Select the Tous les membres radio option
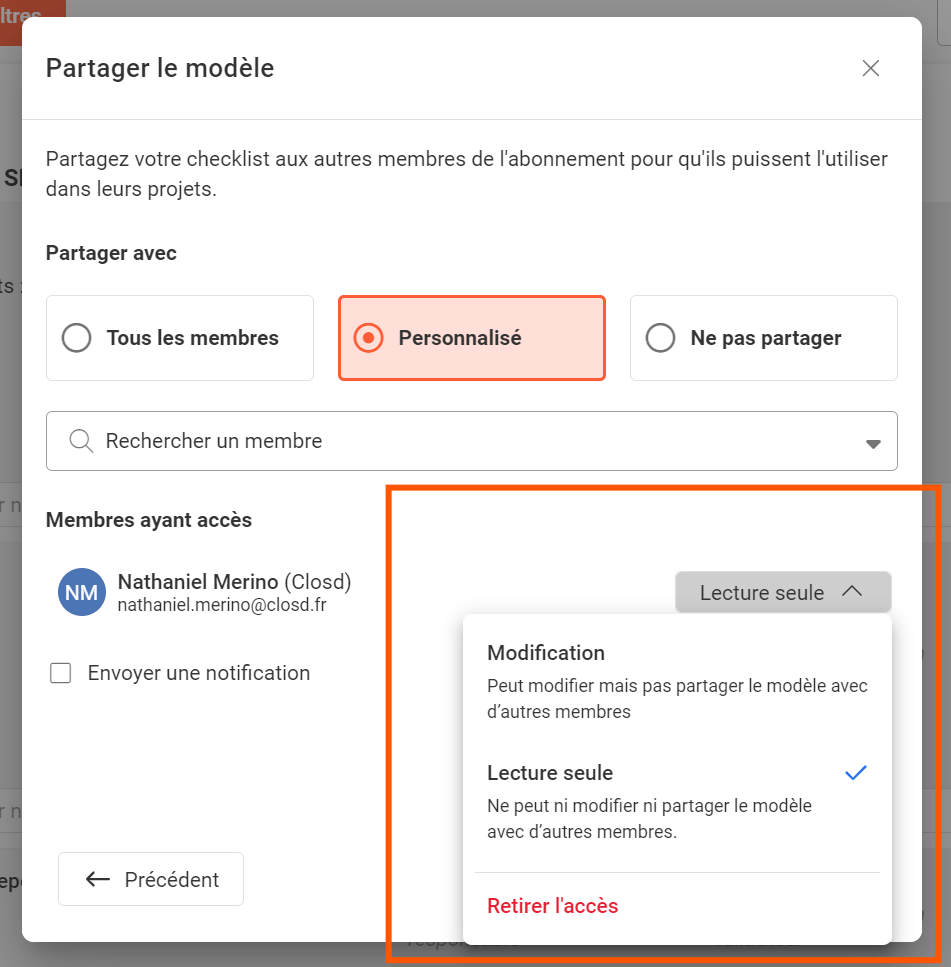Screen dimensions: 951x967 pos(77,338)
